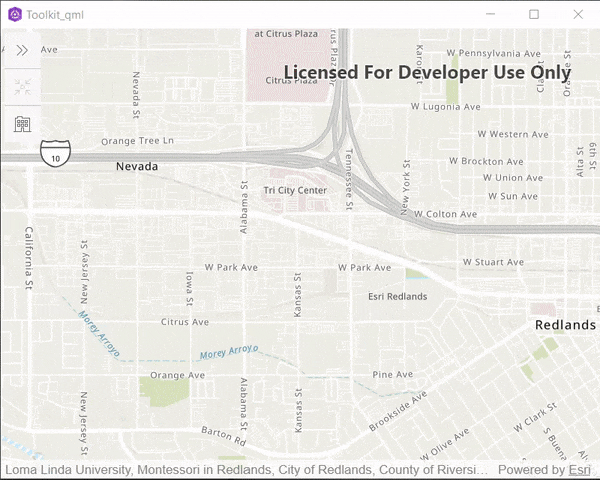Expand the floor filter panel with the double chevron
Image resolution: width=600 pixels, height=480 pixels.
pos(21,50)
